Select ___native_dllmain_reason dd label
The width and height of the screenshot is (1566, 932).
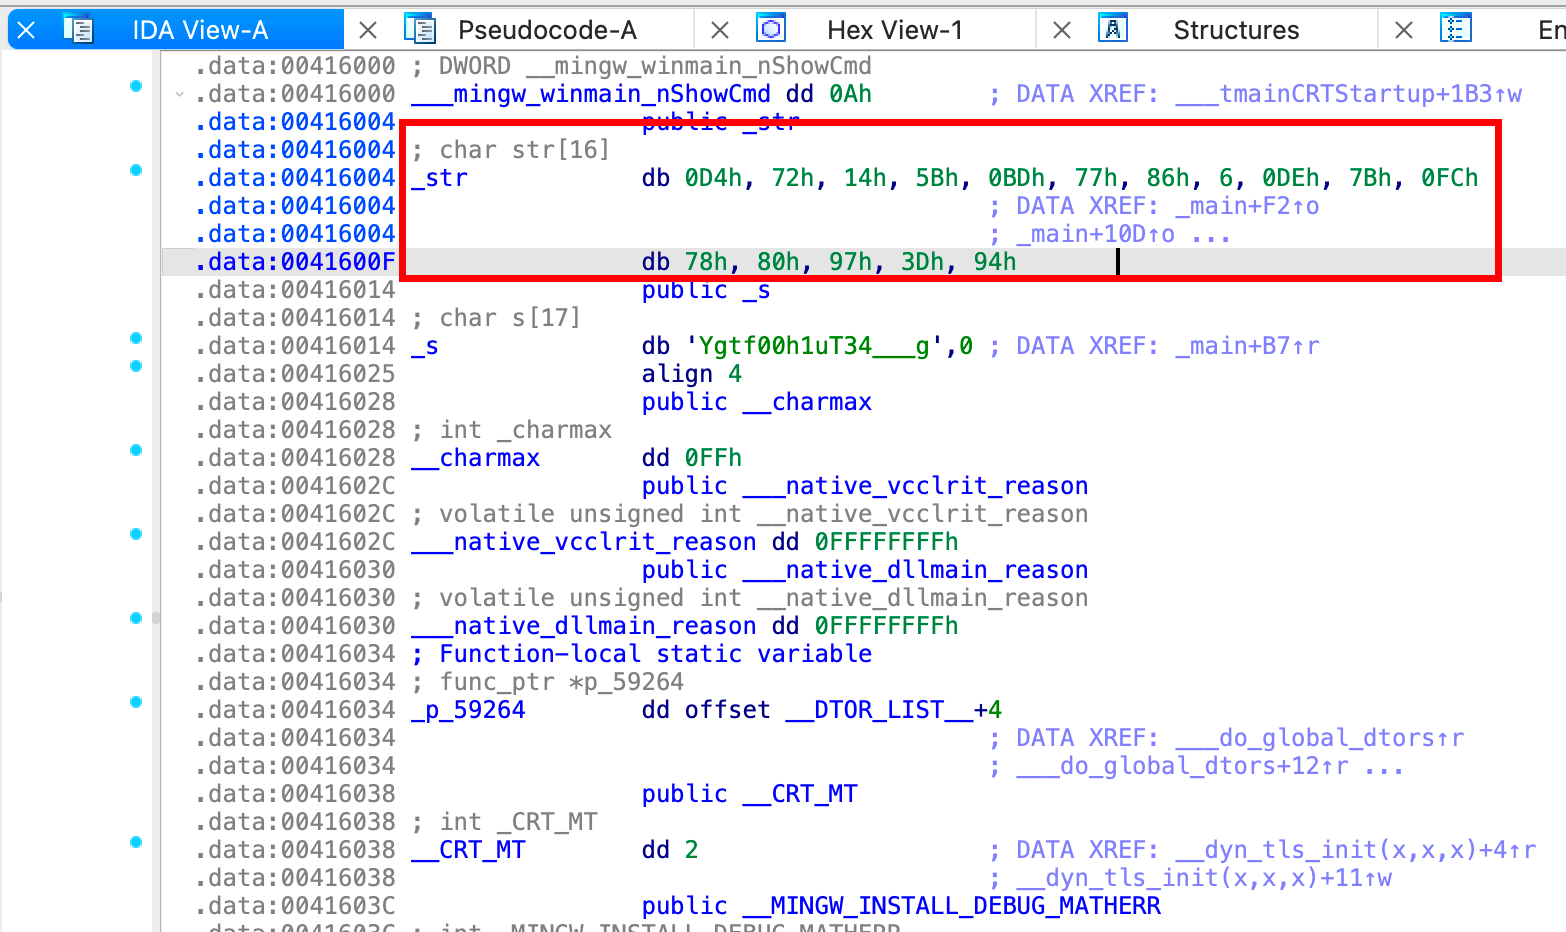[584, 626]
